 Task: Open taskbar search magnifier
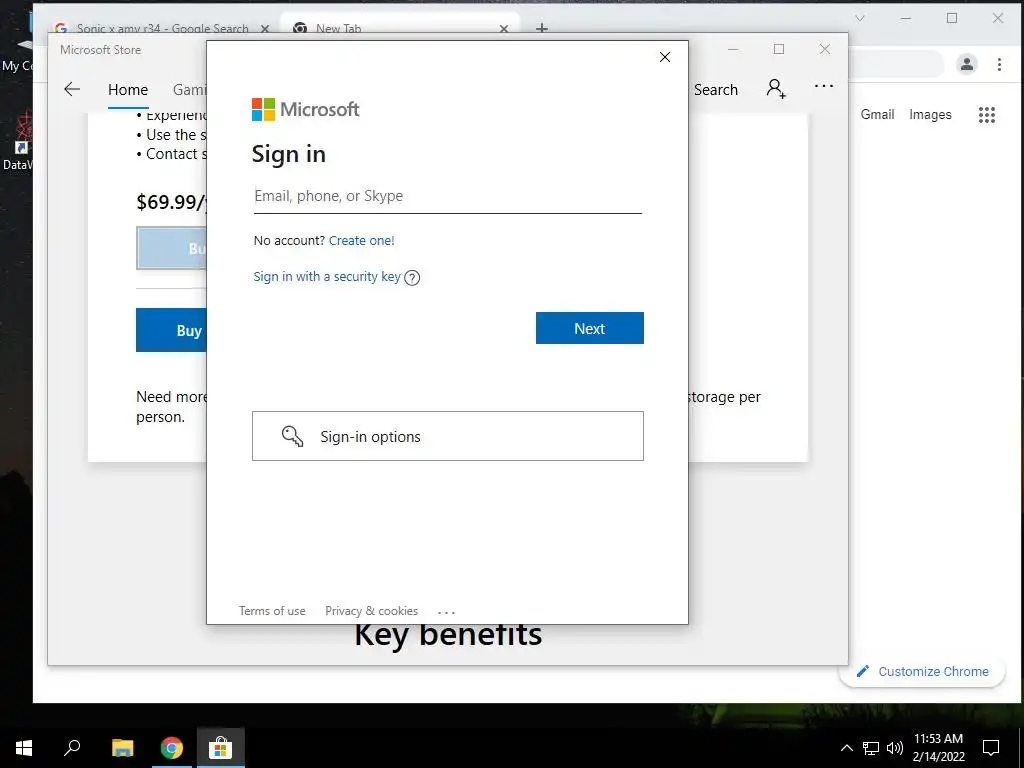point(72,748)
